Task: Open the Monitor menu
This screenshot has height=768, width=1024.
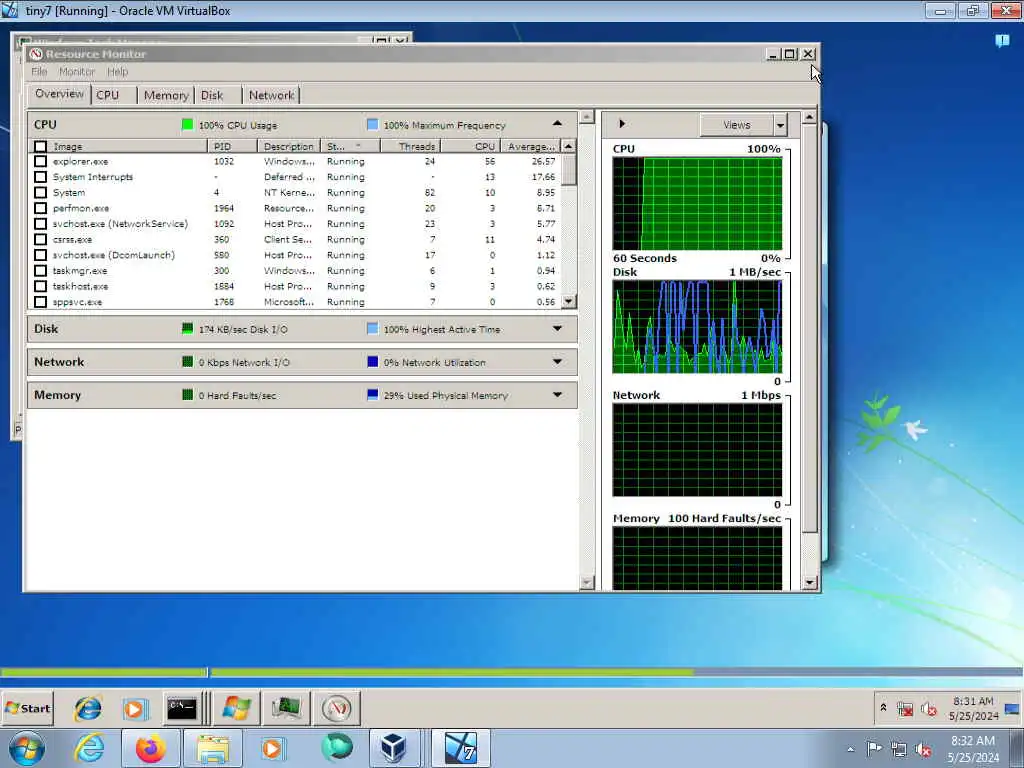Action: 77,71
